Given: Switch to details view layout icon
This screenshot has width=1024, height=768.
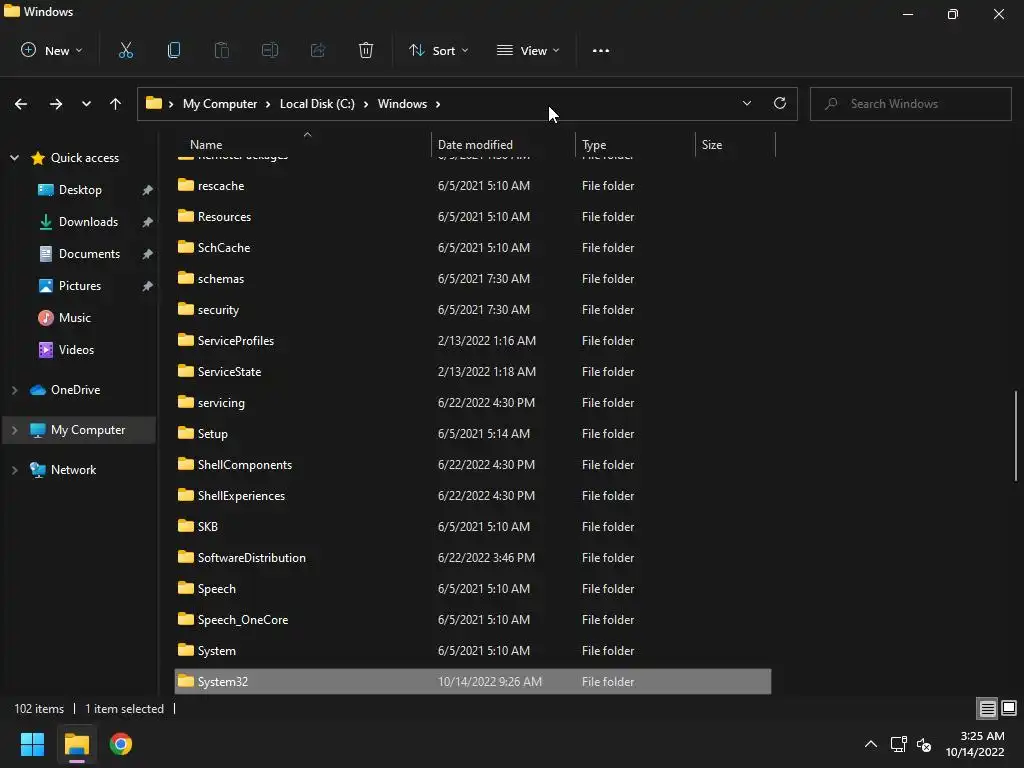Looking at the screenshot, I should coord(987,708).
